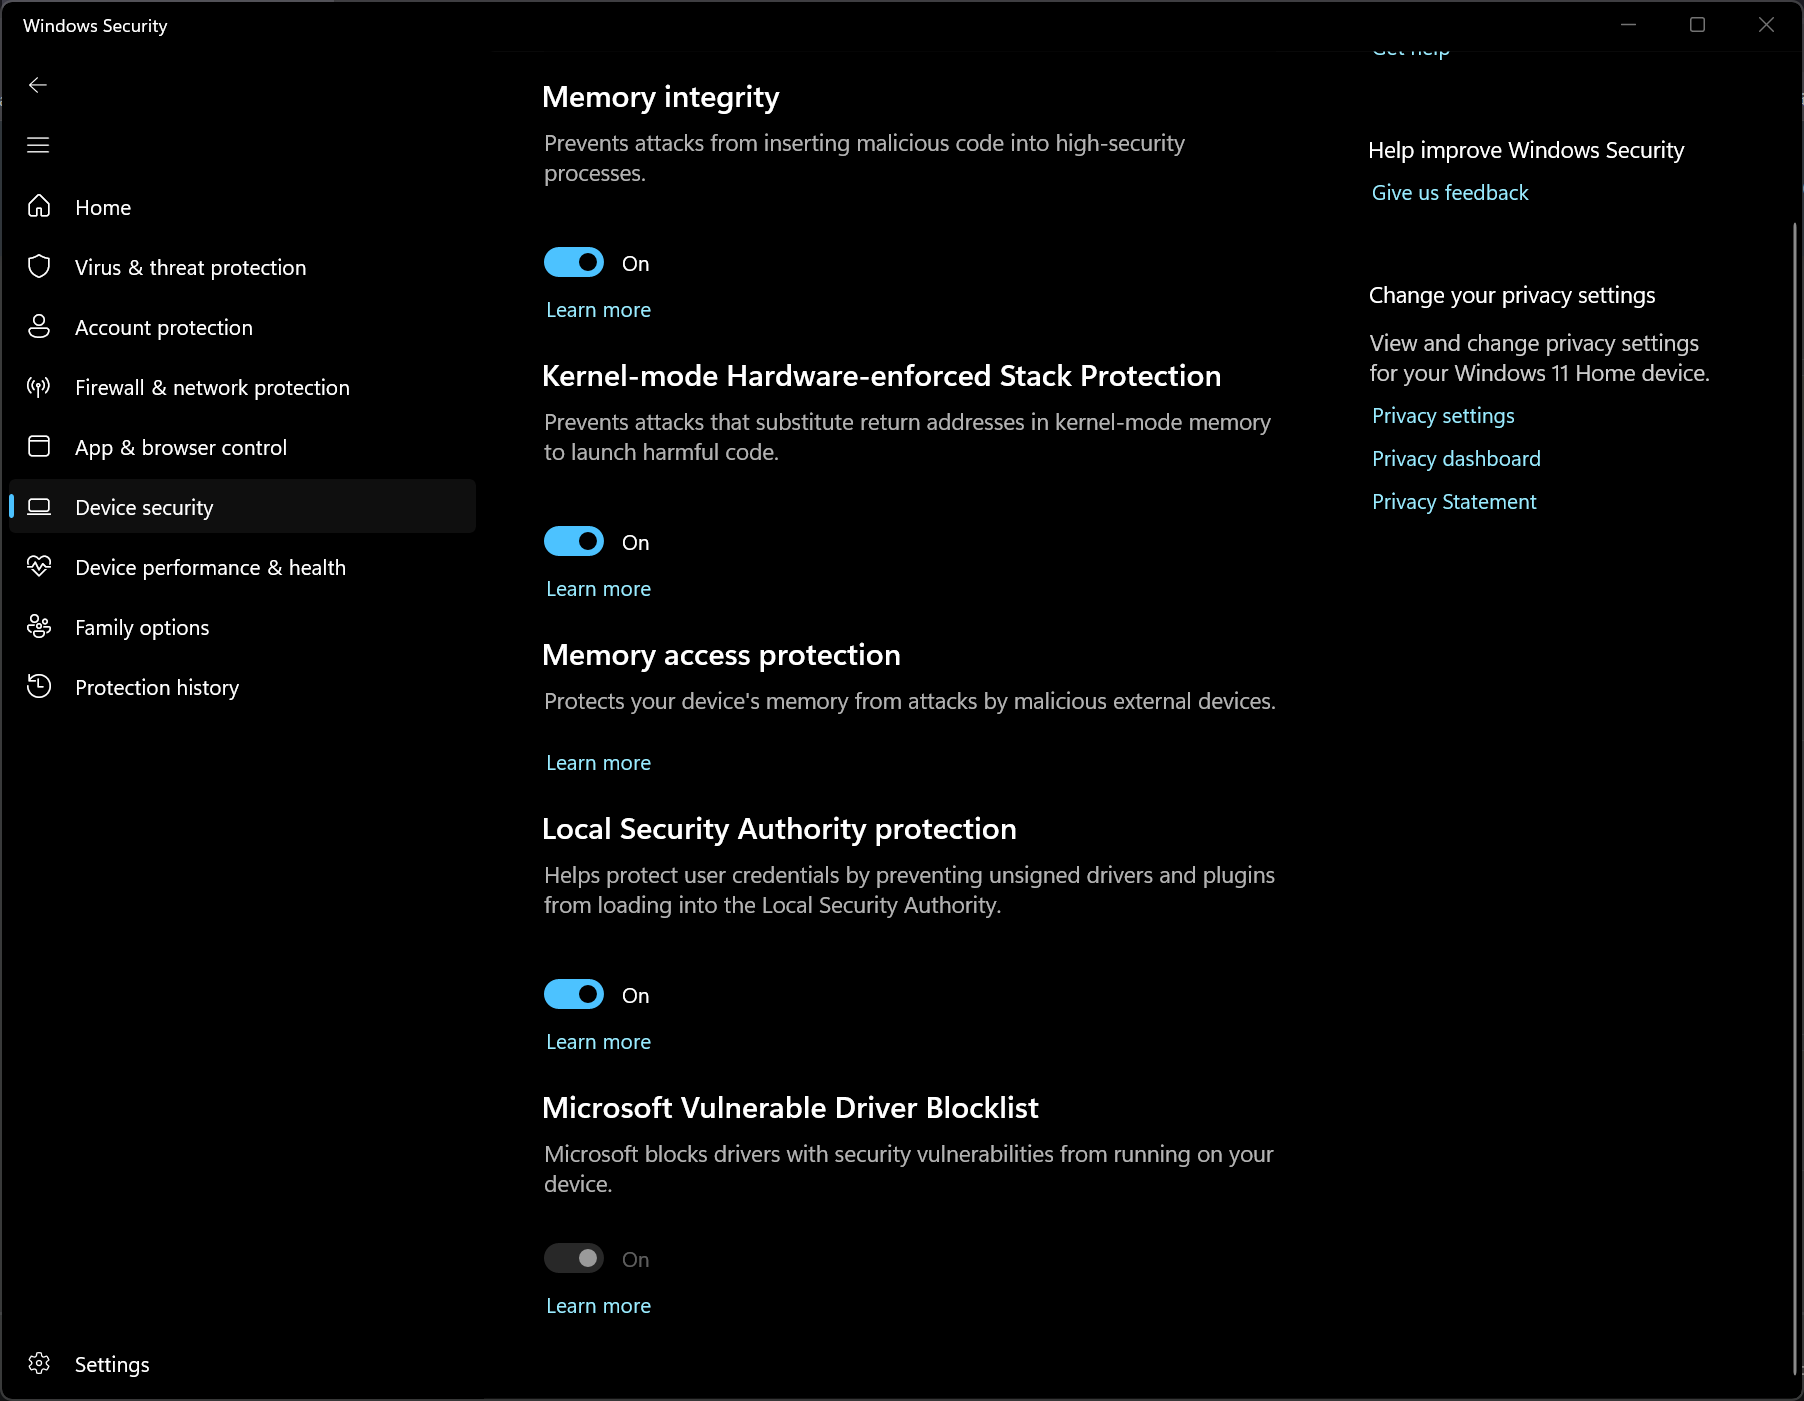The image size is (1804, 1401).
Task: Select the Virus & threat protection shield icon
Action: pos(39,266)
